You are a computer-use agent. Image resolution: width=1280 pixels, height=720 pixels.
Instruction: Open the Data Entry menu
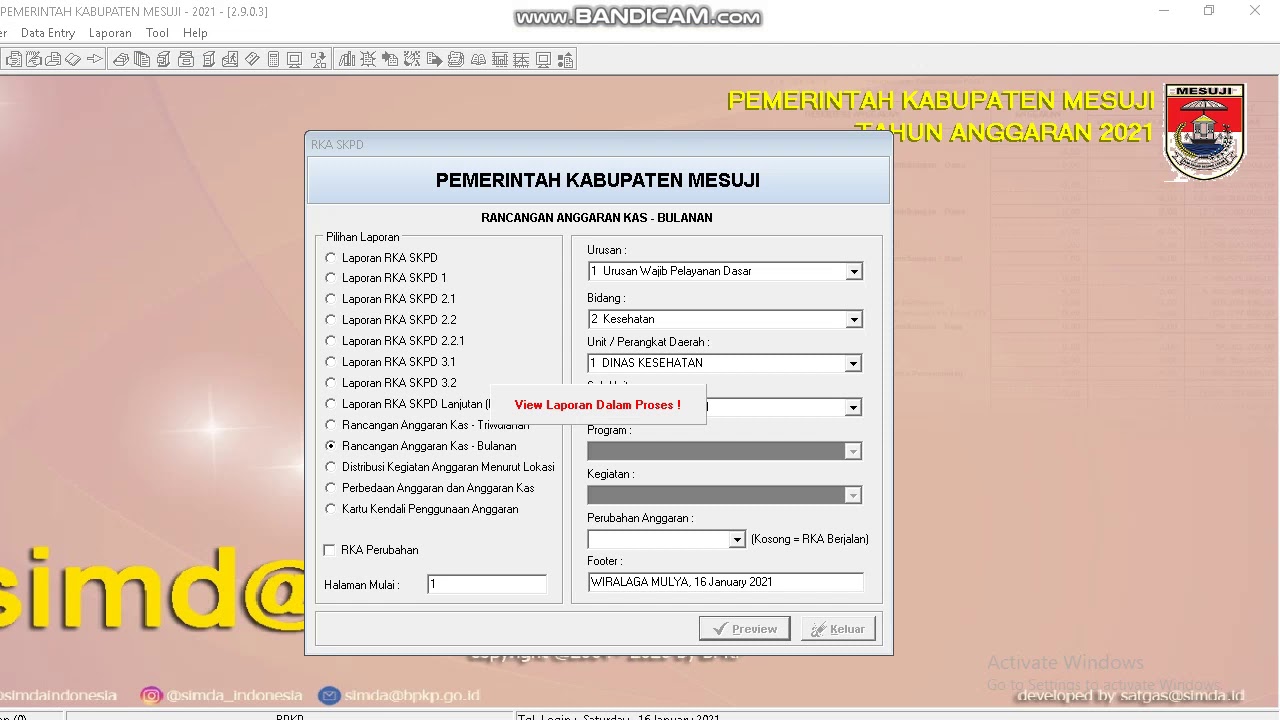(48, 33)
